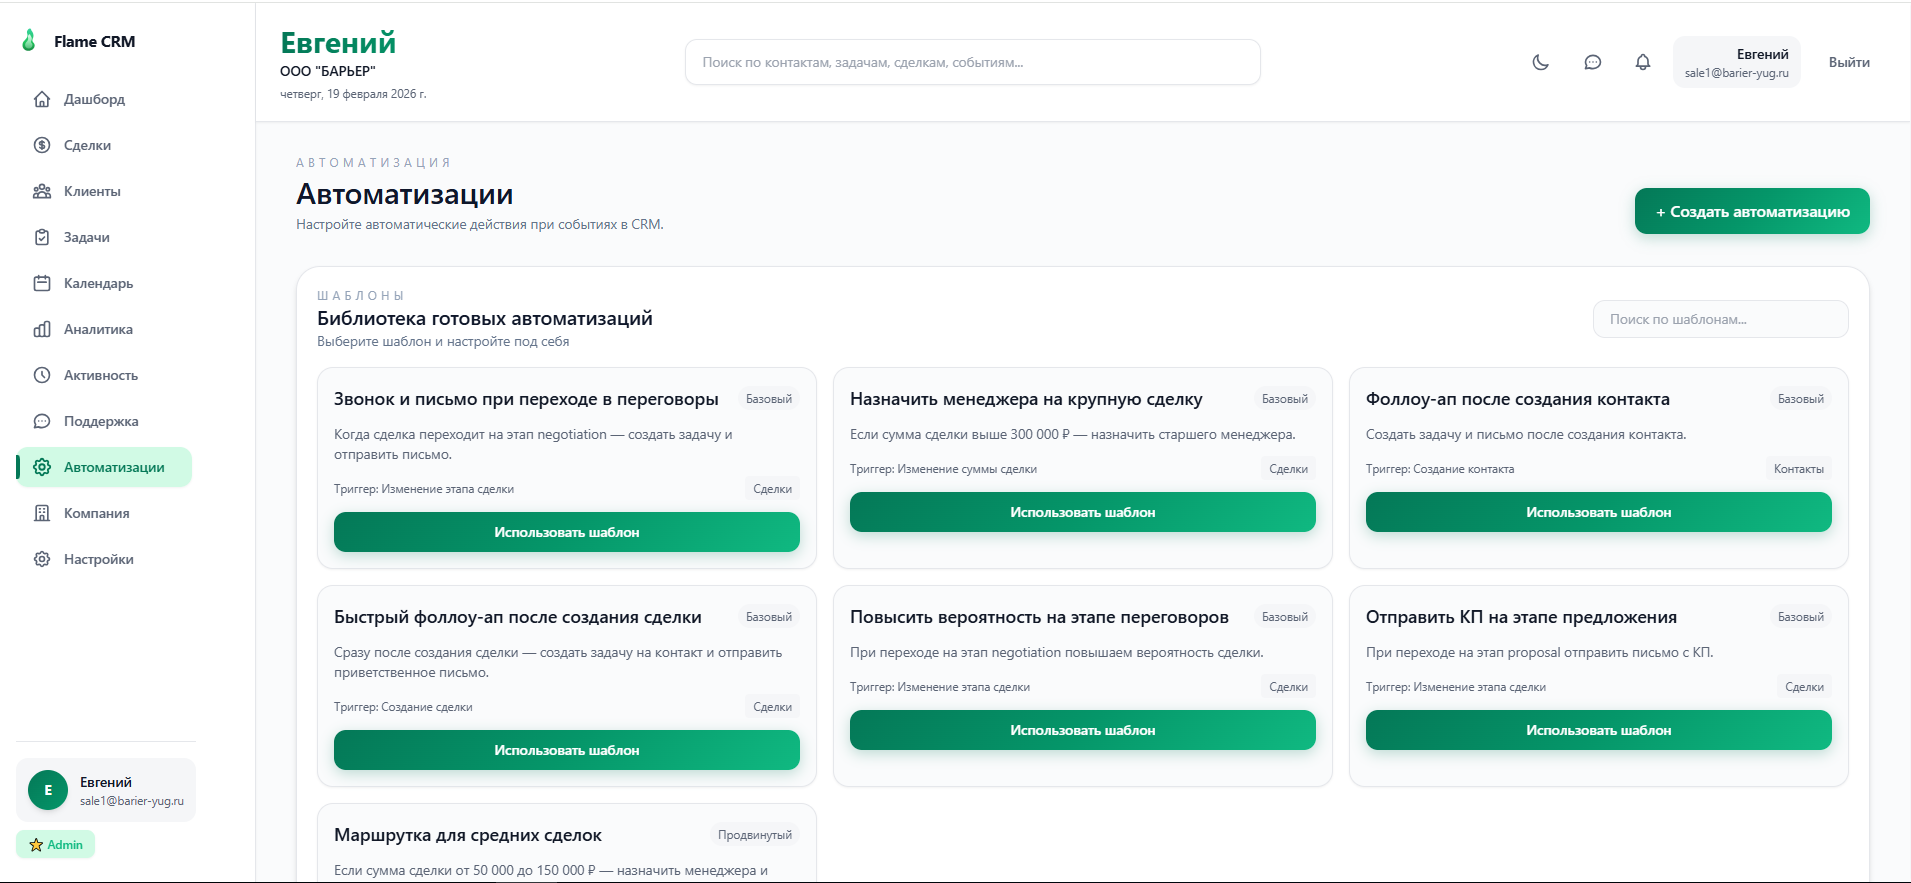Click heading Библиотека готовых автоматизаций
This screenshot has height=883, width=1911.
tap(485, 318)
